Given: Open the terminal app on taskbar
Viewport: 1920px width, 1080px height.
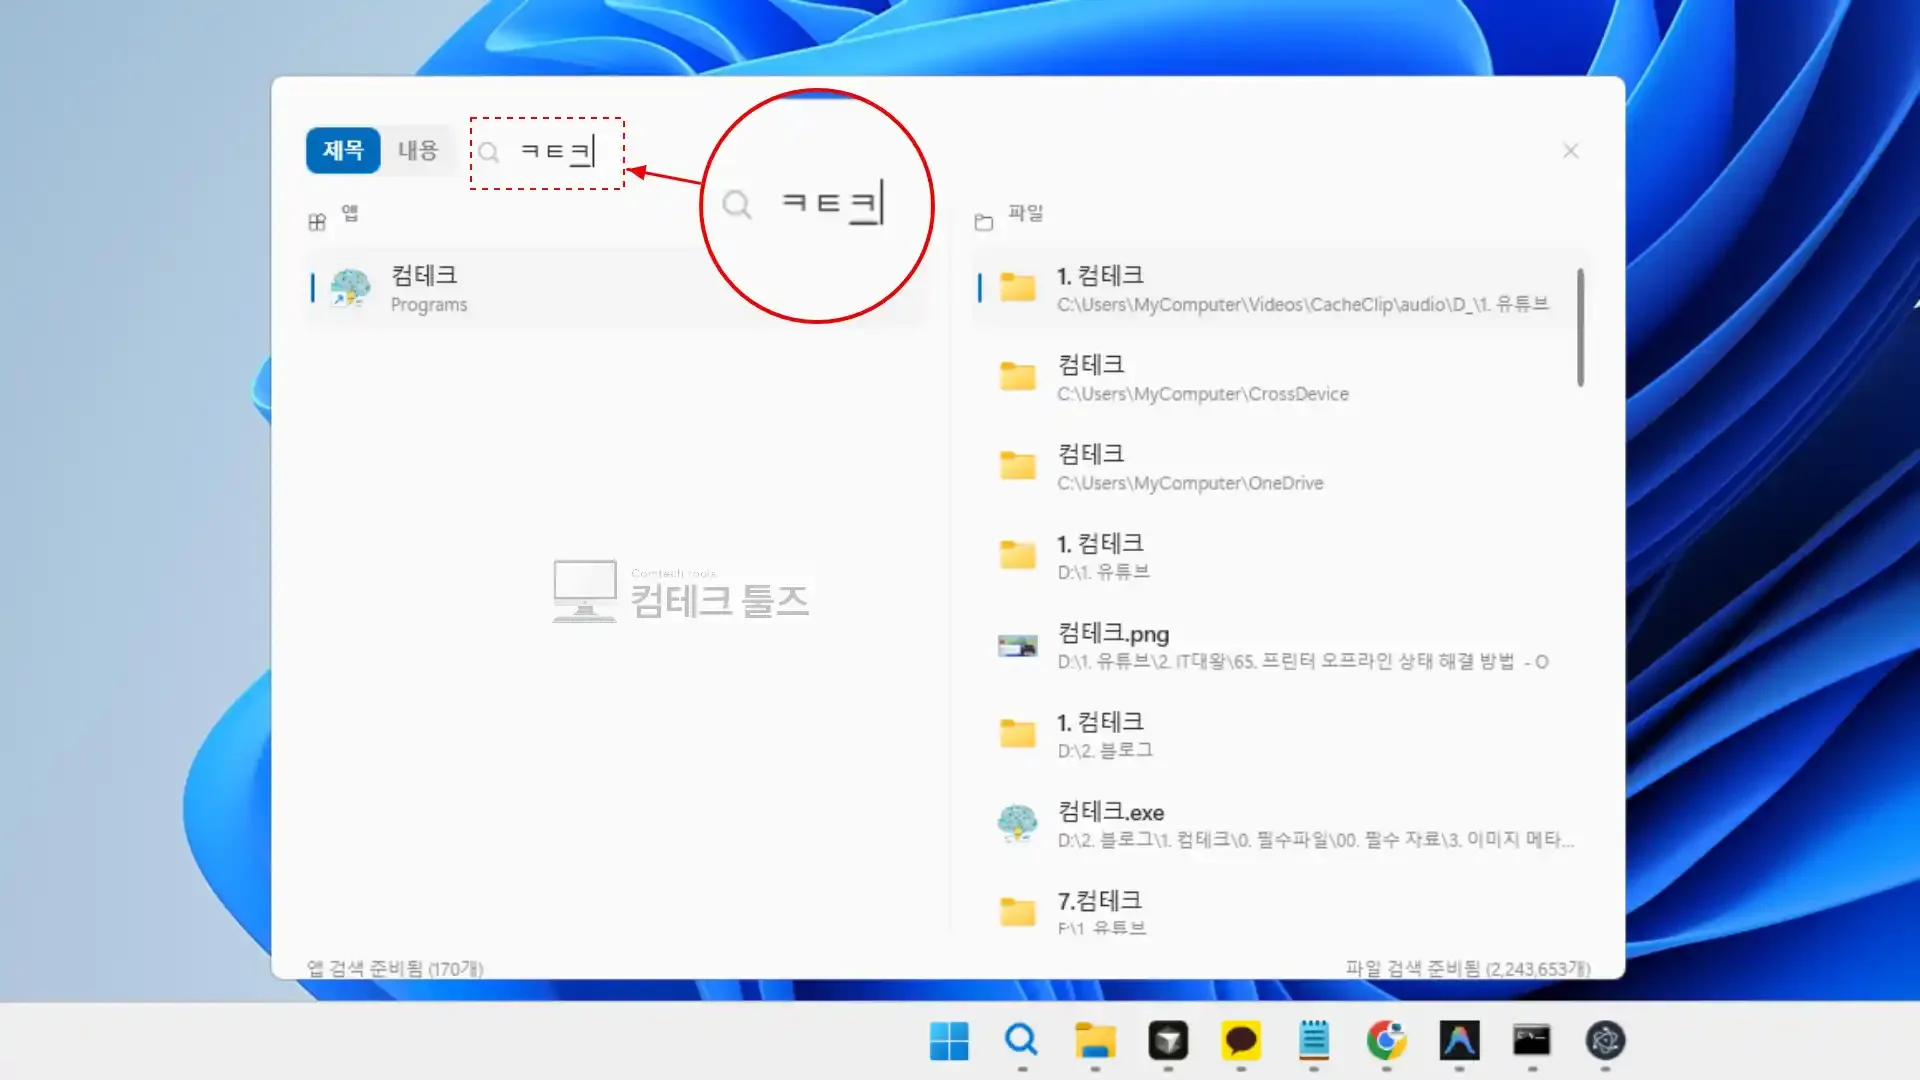Looking at the screenshot, I should [1532, 1041].
